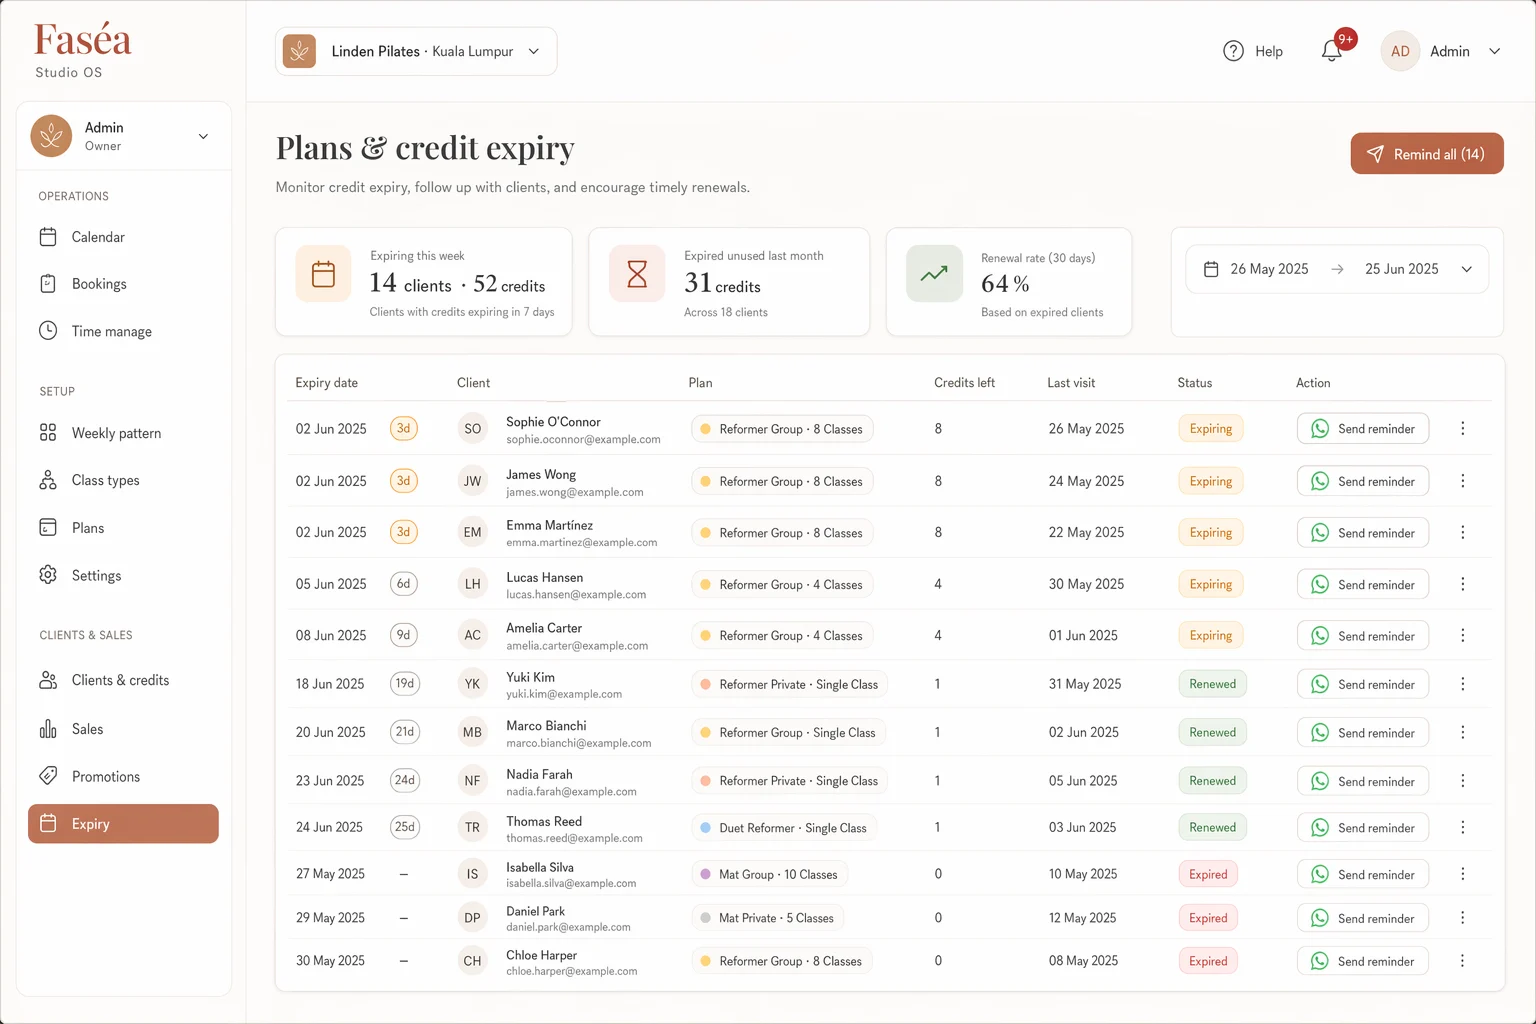Screen dimensions: 1536x1024
Task: Open the notifications bell icon
Action: (x=1331, y=51)
